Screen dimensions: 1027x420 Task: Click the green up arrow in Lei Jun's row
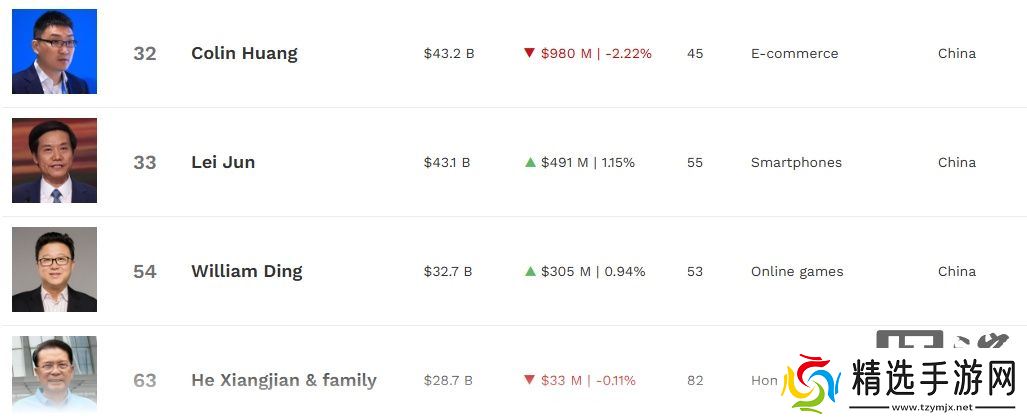530,162
